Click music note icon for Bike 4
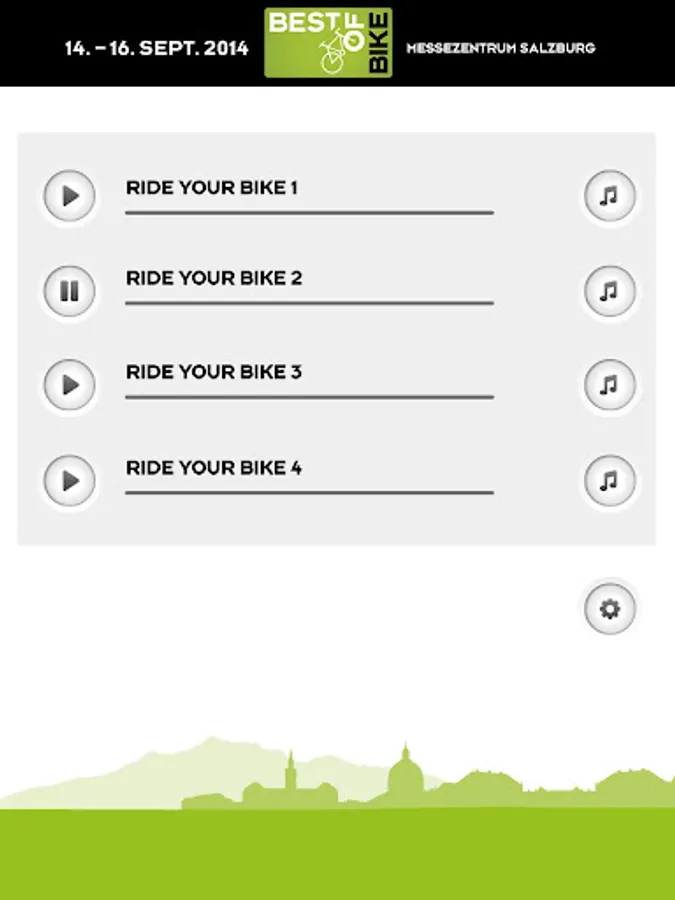The image size is (675, 900). coord(609,481)
